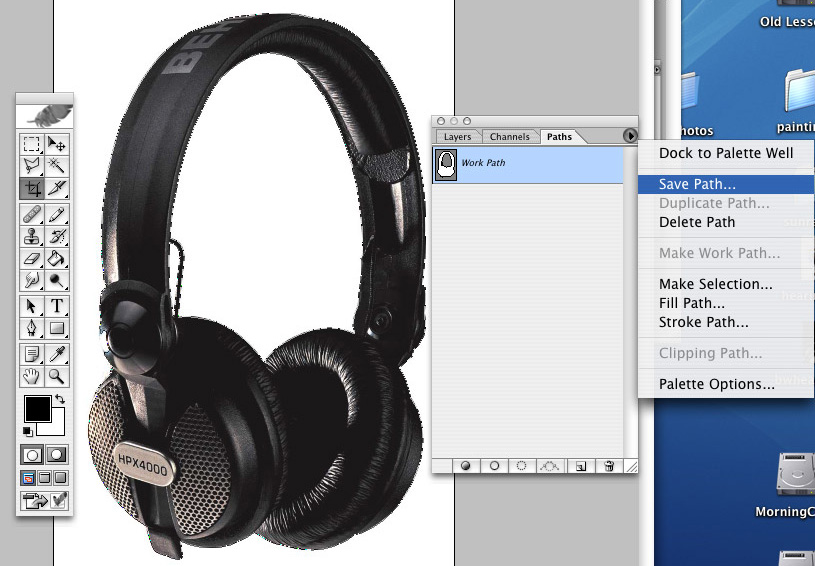815x566 pixels.
Task: Select the Rectangle shape tool
Action: (x=56, y=328)
